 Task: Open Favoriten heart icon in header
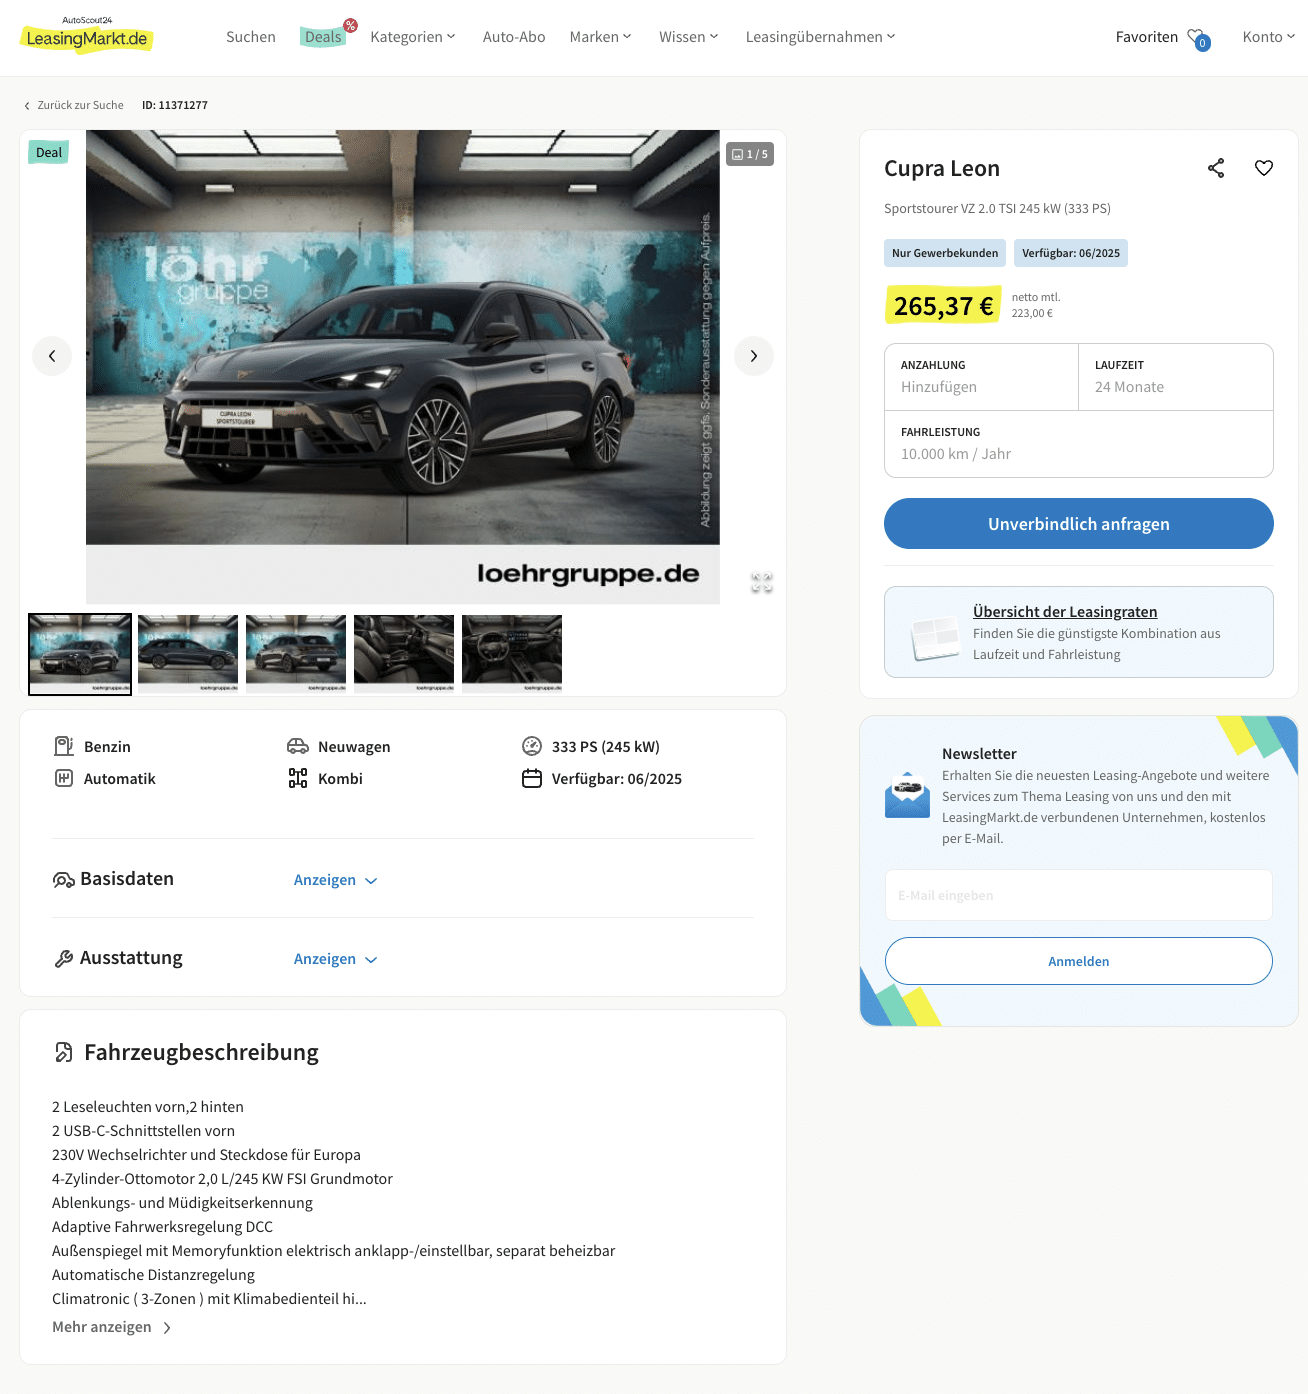[1198, 38]
